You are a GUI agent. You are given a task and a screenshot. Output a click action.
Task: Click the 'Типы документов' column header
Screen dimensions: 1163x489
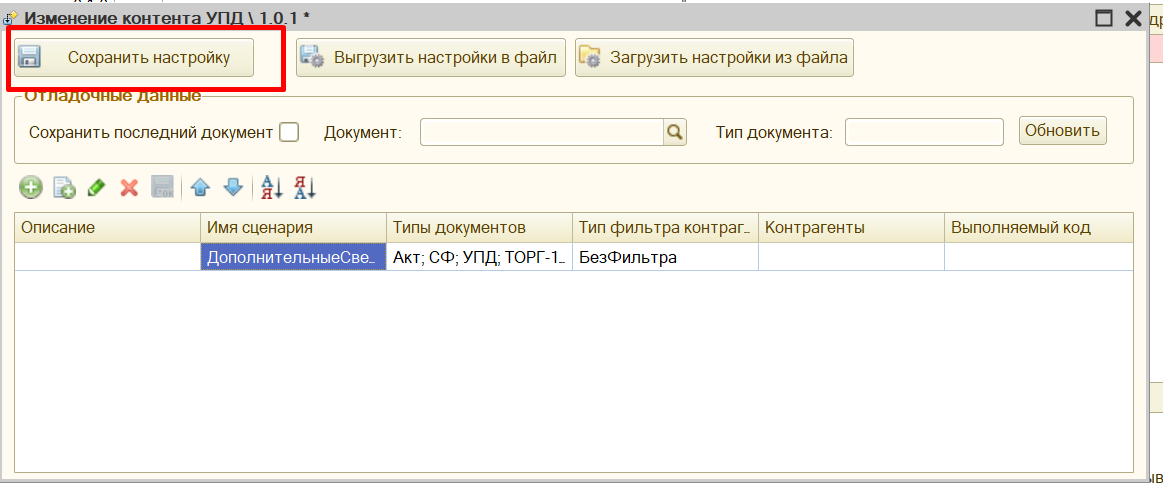[x=478, y=227]
